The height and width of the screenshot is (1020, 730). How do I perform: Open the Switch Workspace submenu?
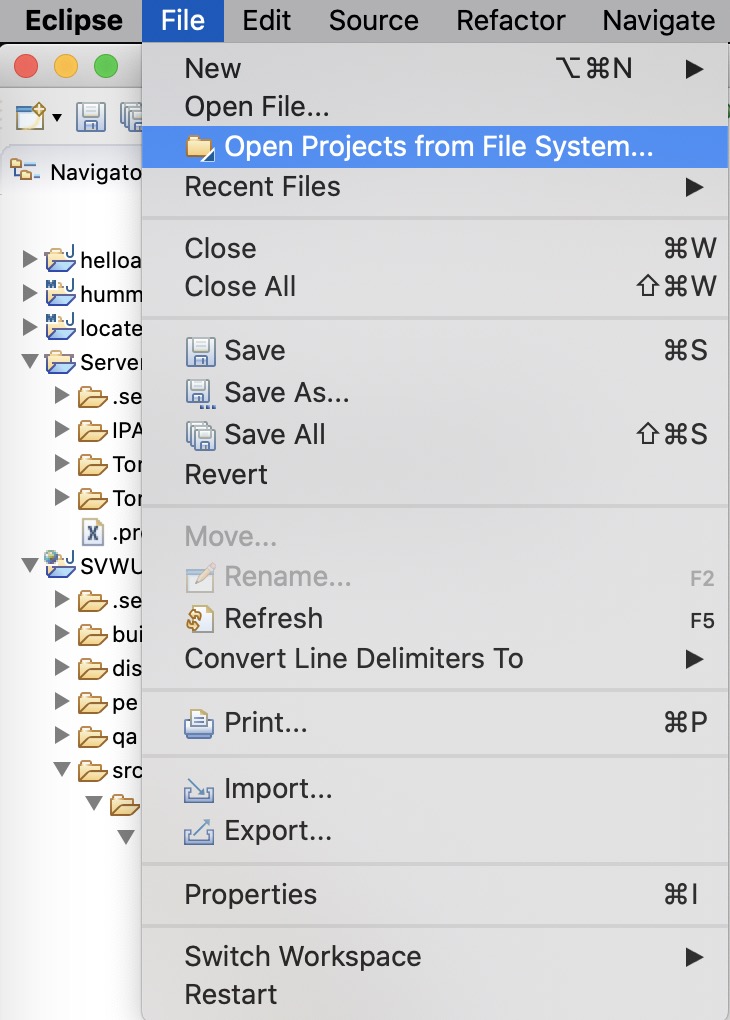(435, 956)
